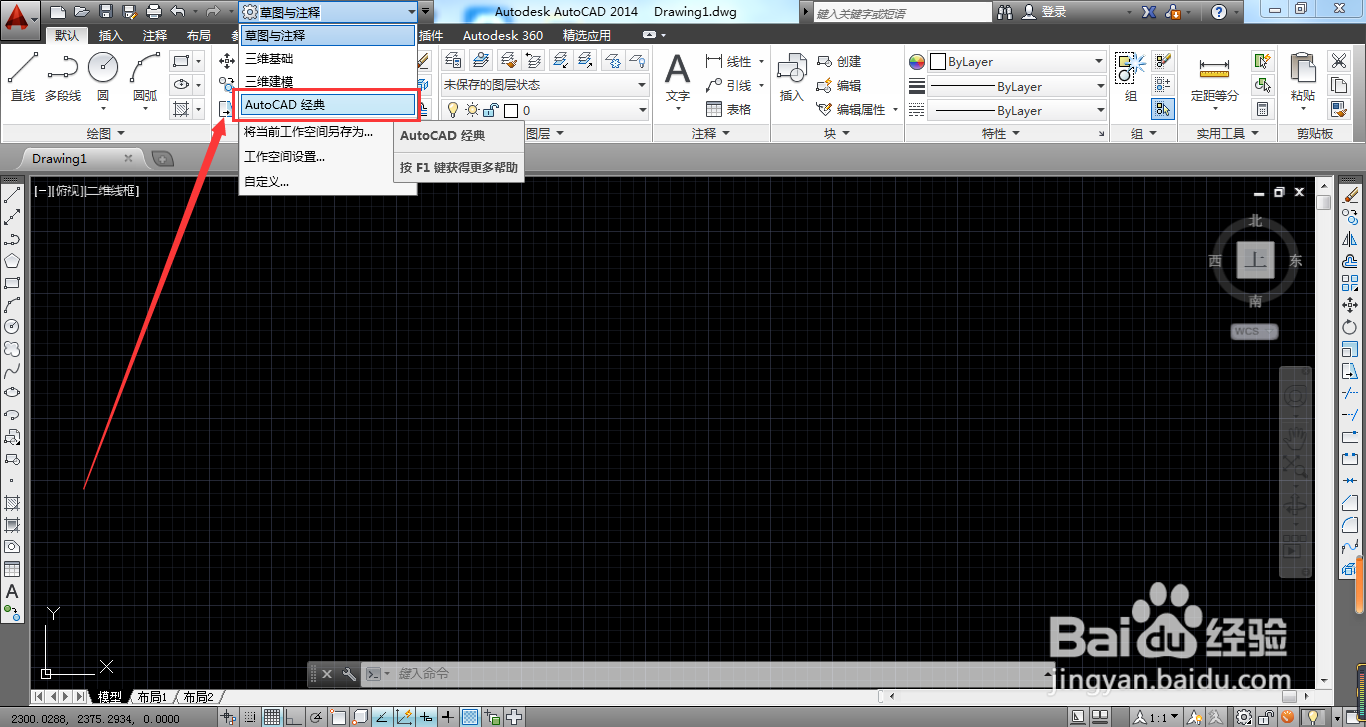Click the Open folder icon in quick access

coord(82,12)
